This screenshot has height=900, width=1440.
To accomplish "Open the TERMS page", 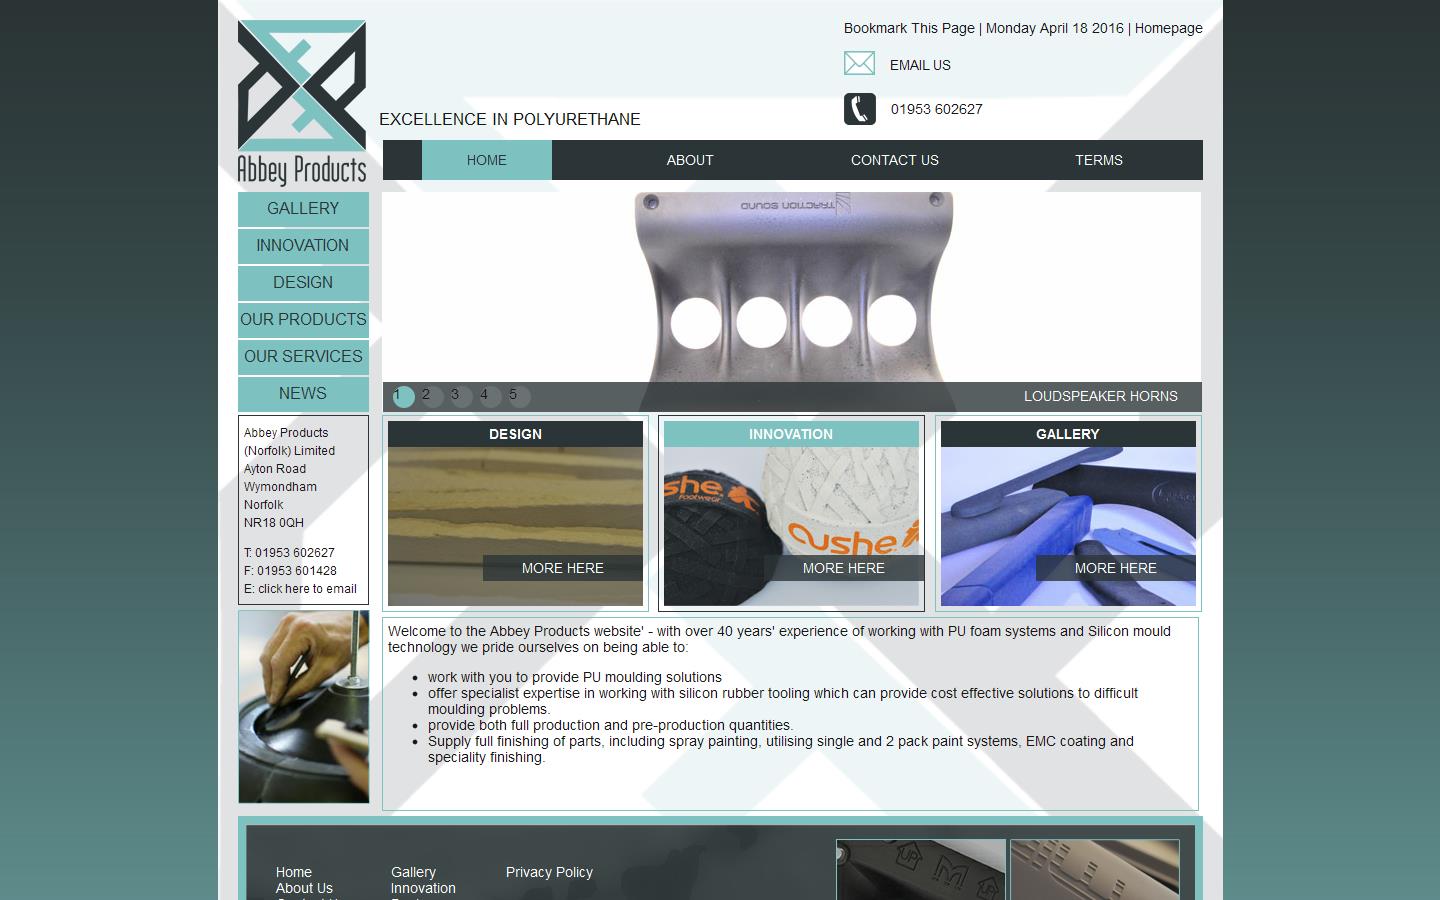I will pos(1099,160).
